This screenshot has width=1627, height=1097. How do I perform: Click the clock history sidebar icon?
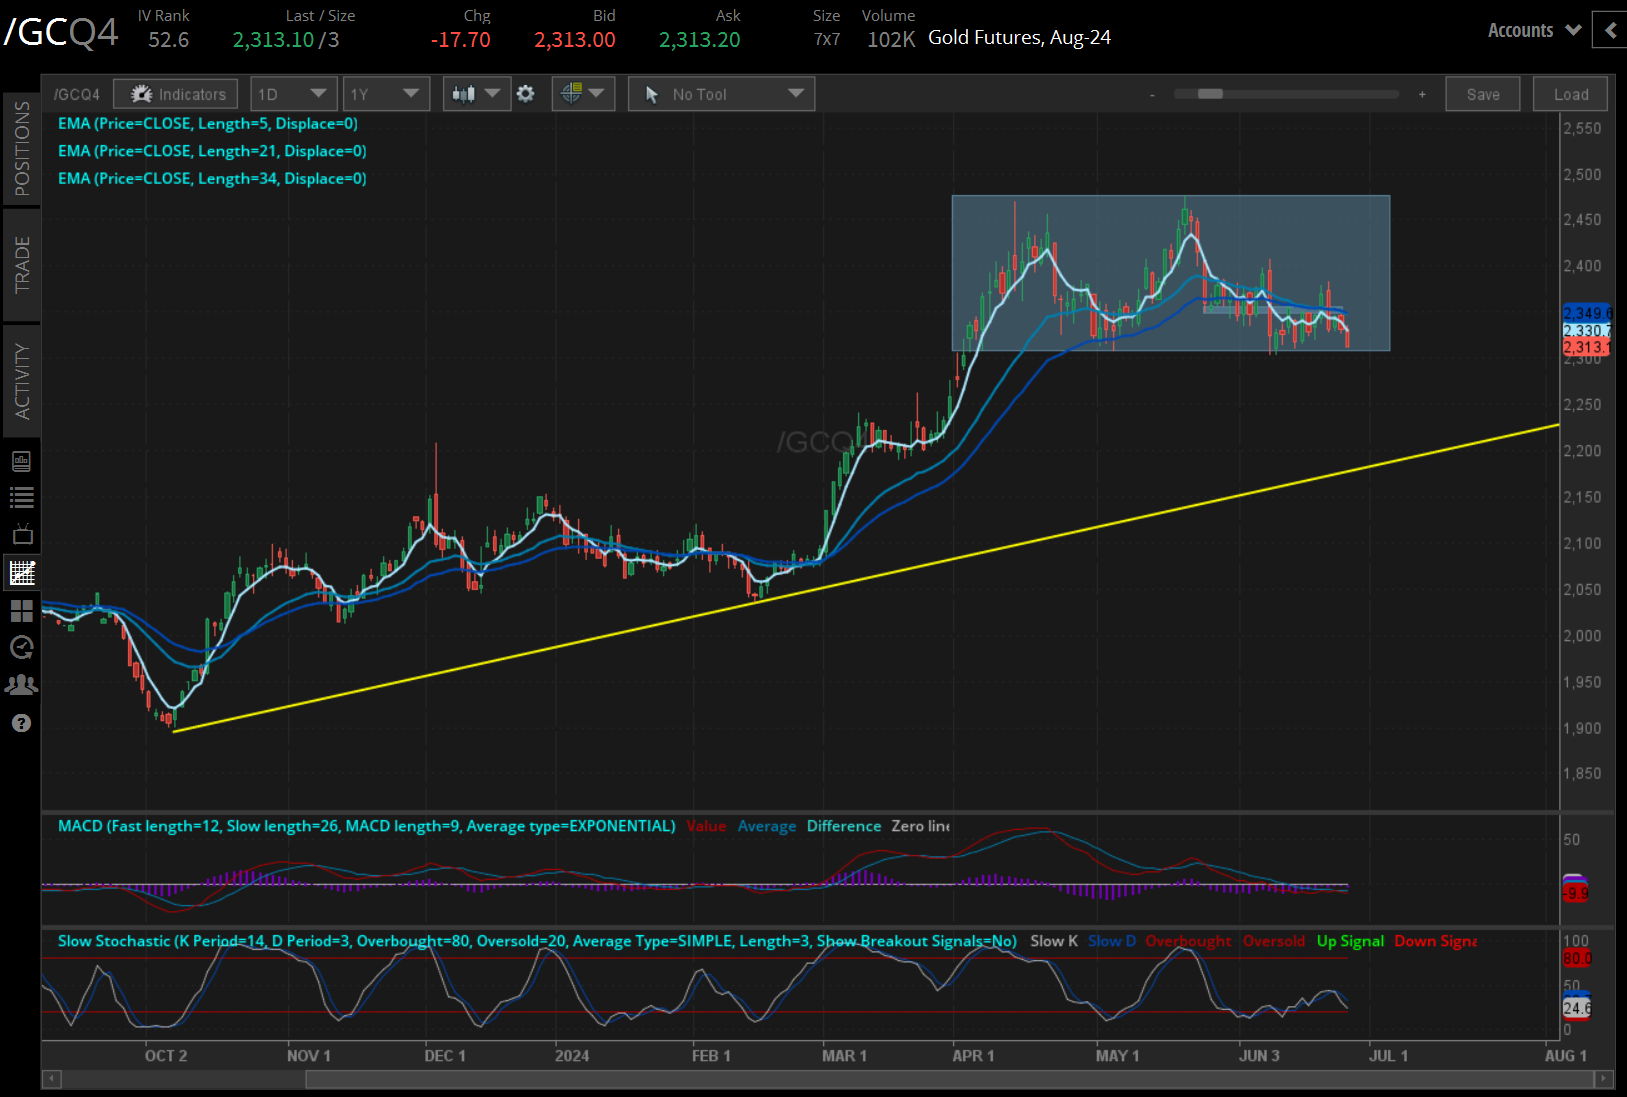[21, 648]
